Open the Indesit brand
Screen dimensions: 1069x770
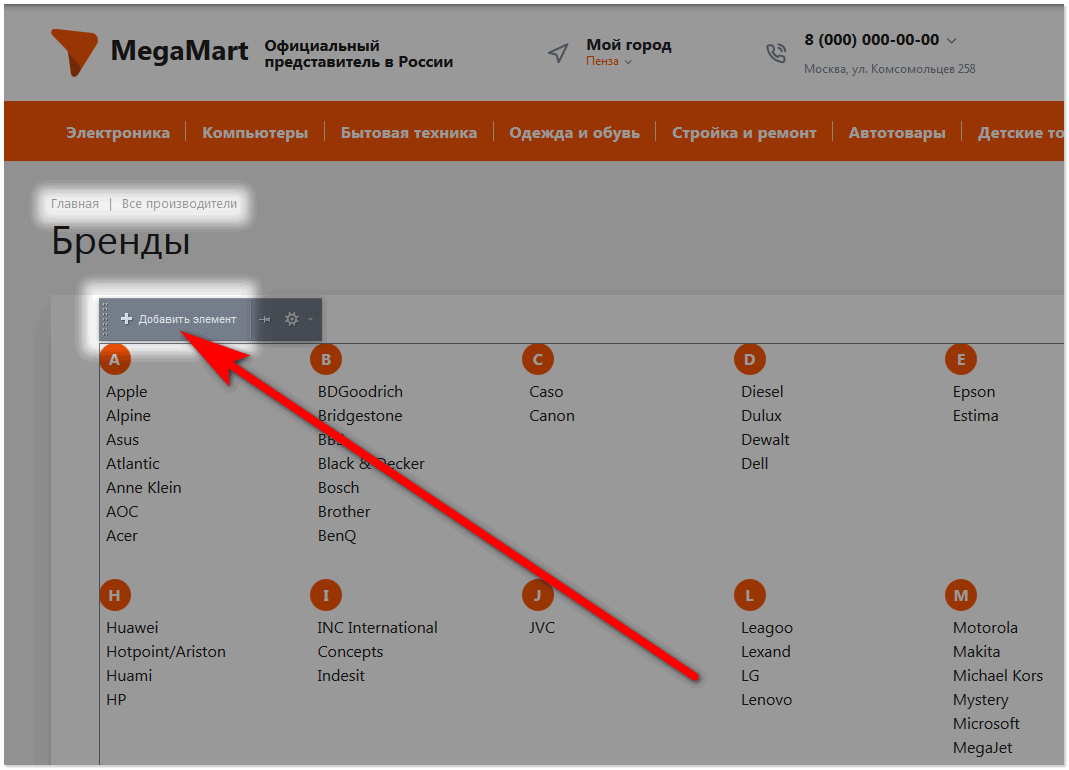[341, 675]
